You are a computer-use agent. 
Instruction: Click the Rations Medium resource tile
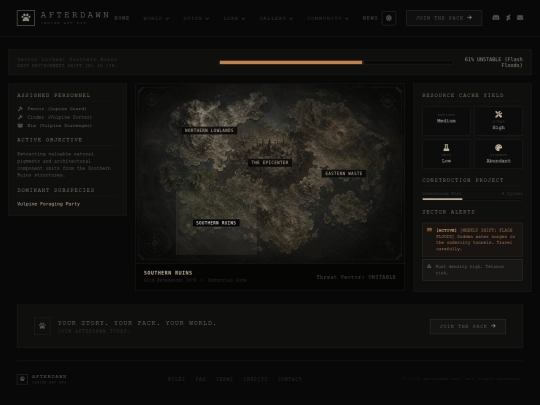pyautogui.click(x=446, y=121)
